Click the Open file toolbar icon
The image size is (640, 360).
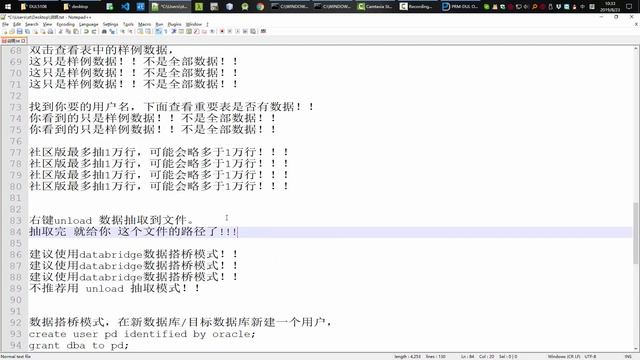tap(12, 31)
